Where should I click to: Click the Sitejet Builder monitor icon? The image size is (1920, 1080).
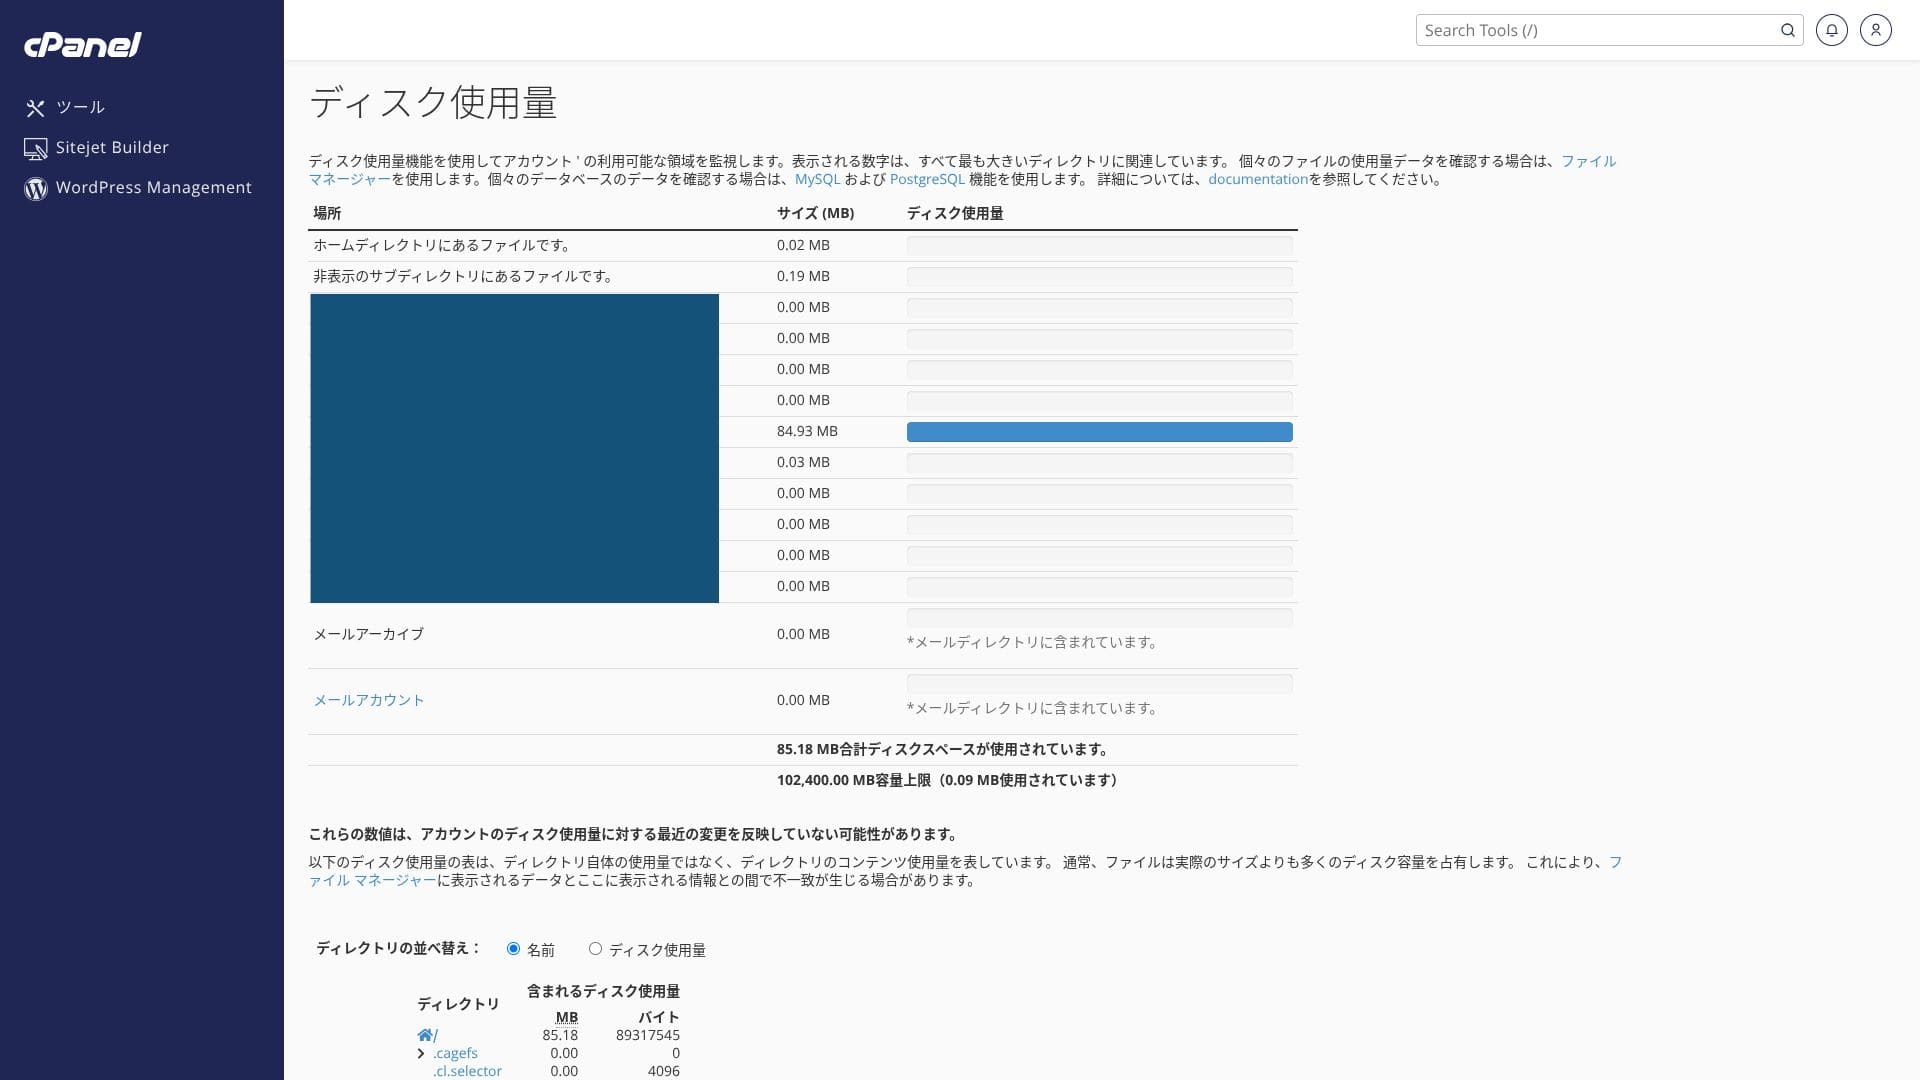[36, 149]
